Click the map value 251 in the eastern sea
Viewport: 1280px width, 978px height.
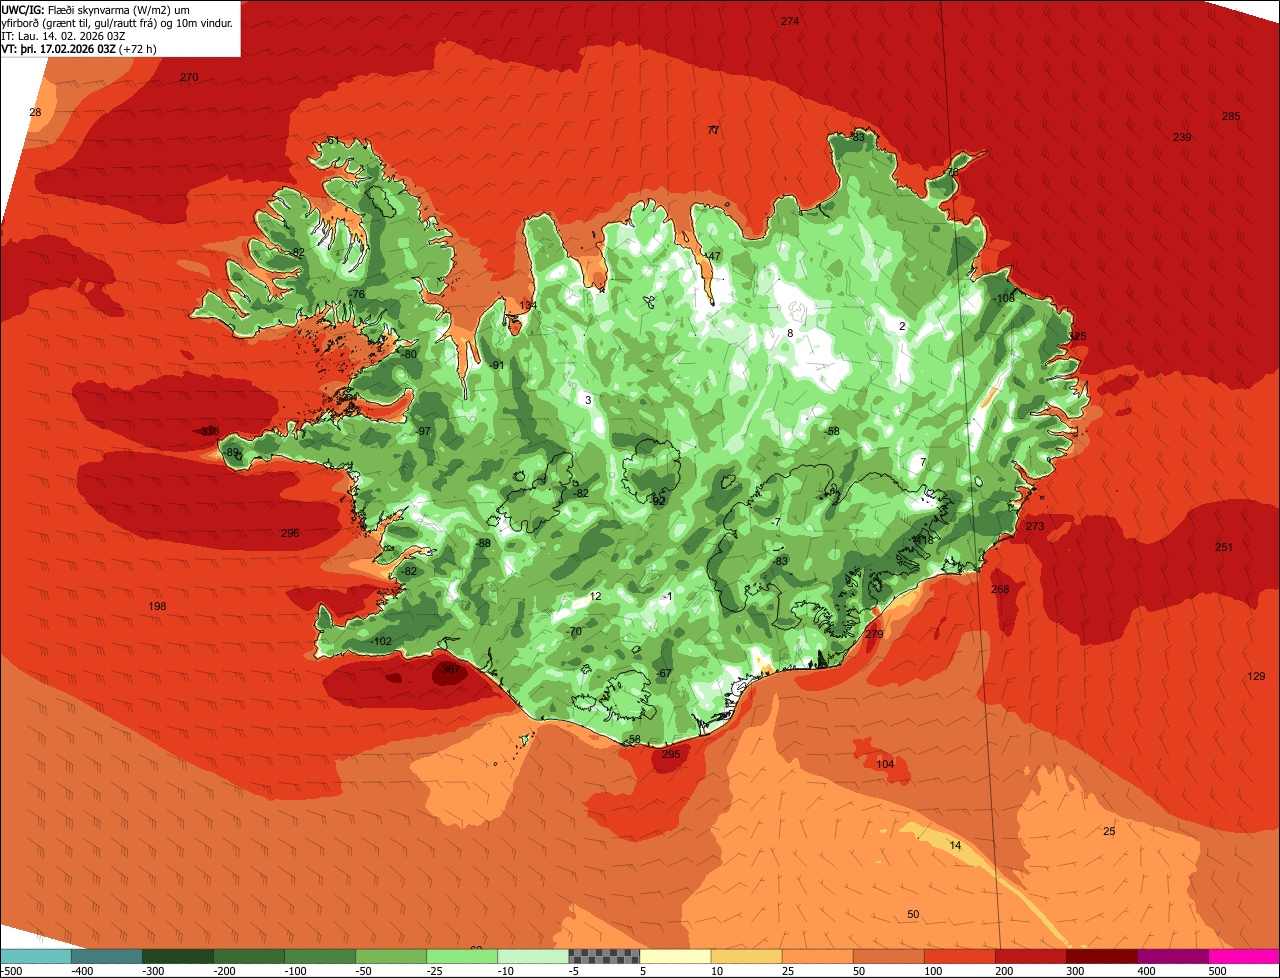pos(1224,547)
